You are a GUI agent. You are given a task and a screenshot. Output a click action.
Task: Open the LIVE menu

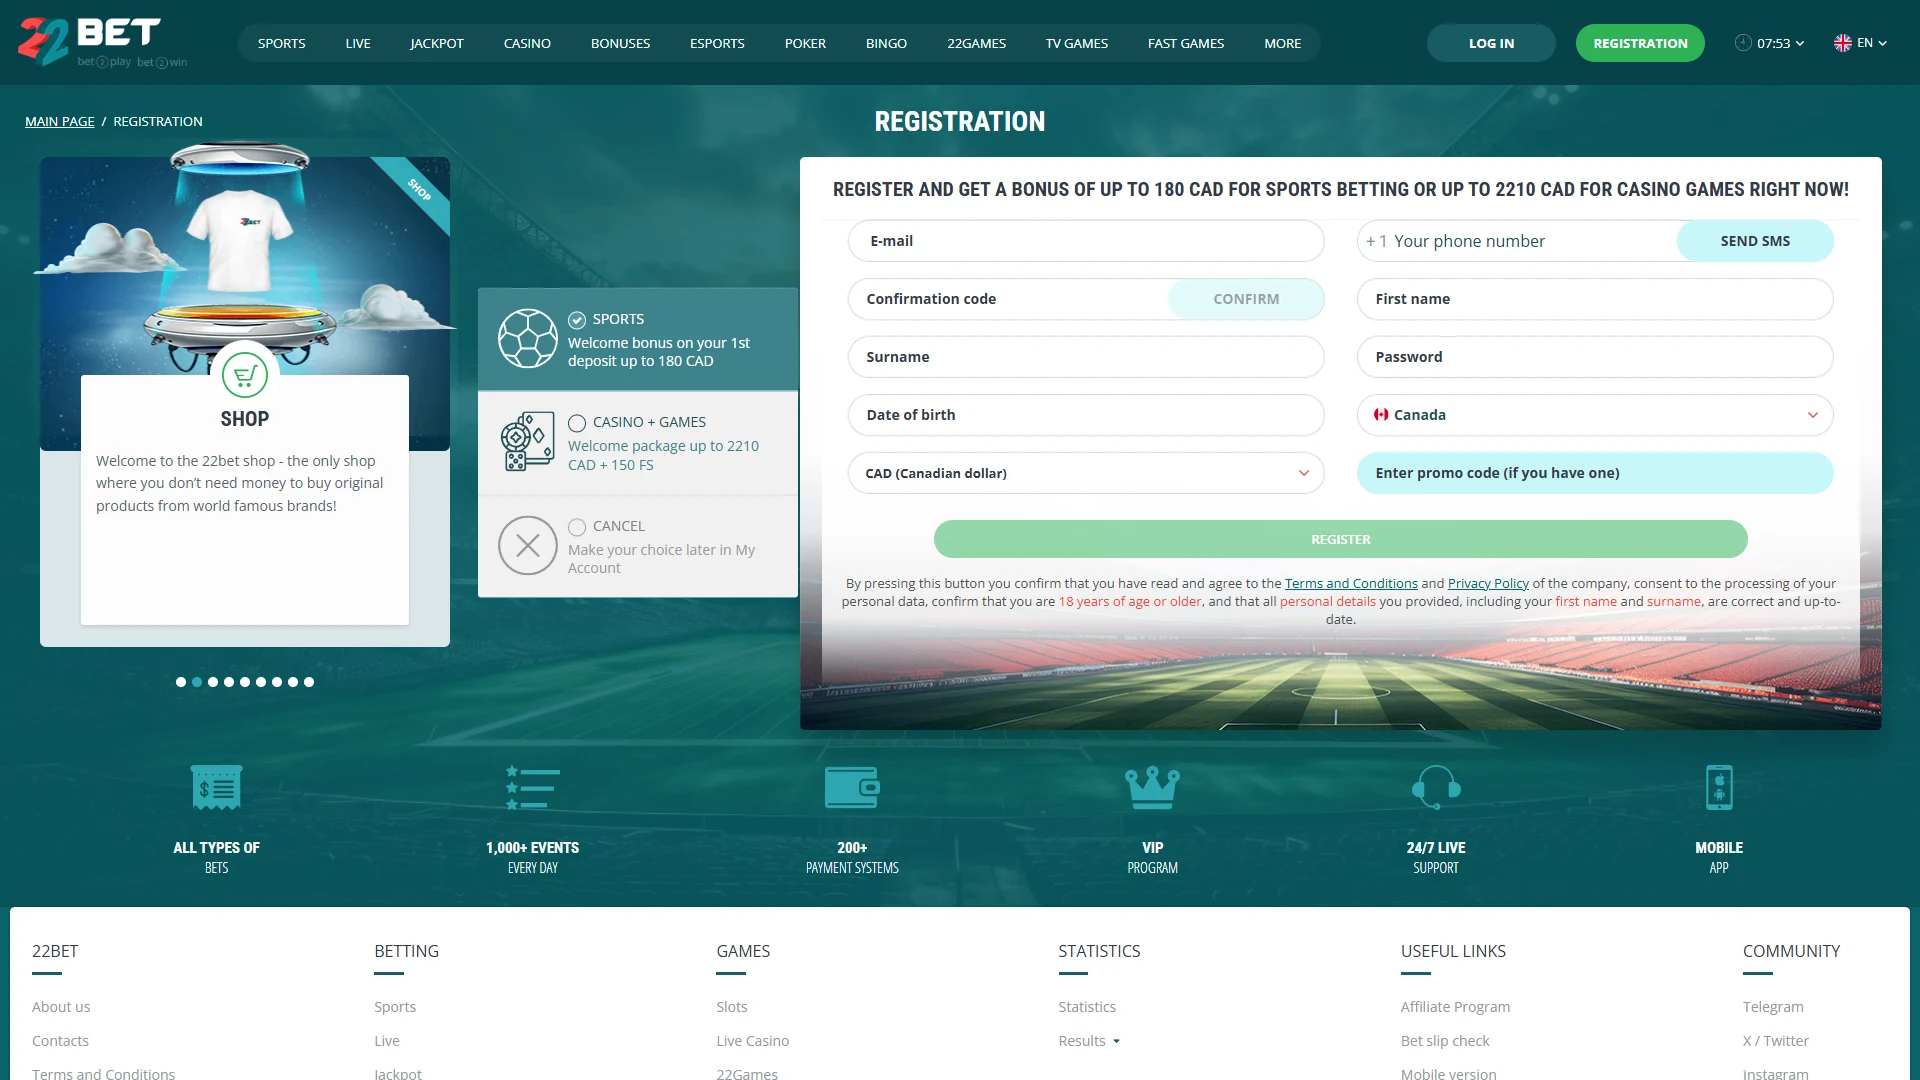pos(358,43)
